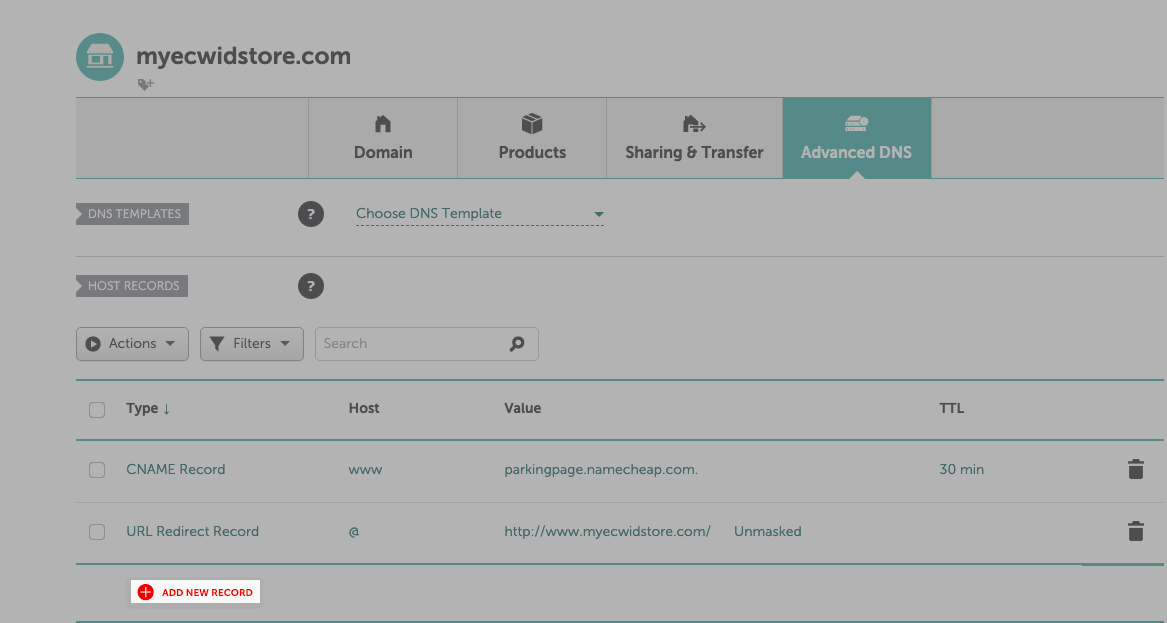Delete the URL Redirect Record with trash icon

tap(1135, 531)
